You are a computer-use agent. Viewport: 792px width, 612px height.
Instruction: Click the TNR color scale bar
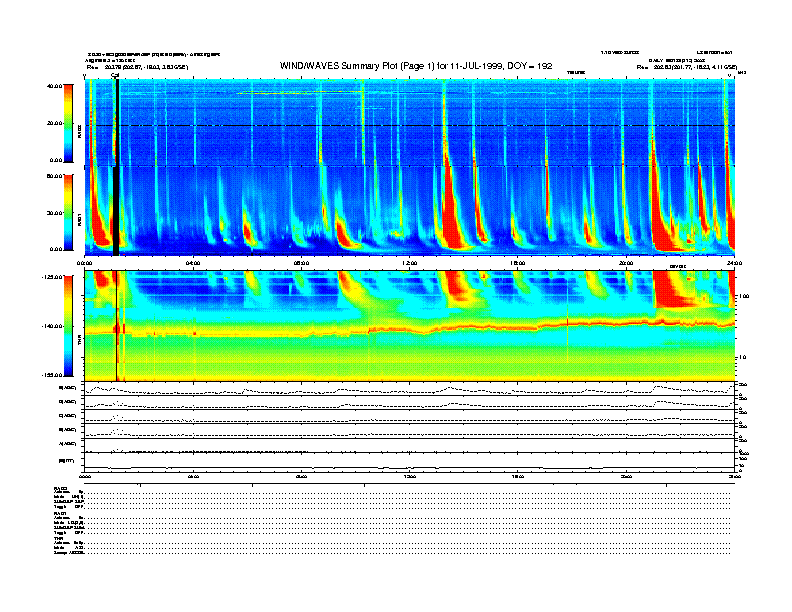68,326
